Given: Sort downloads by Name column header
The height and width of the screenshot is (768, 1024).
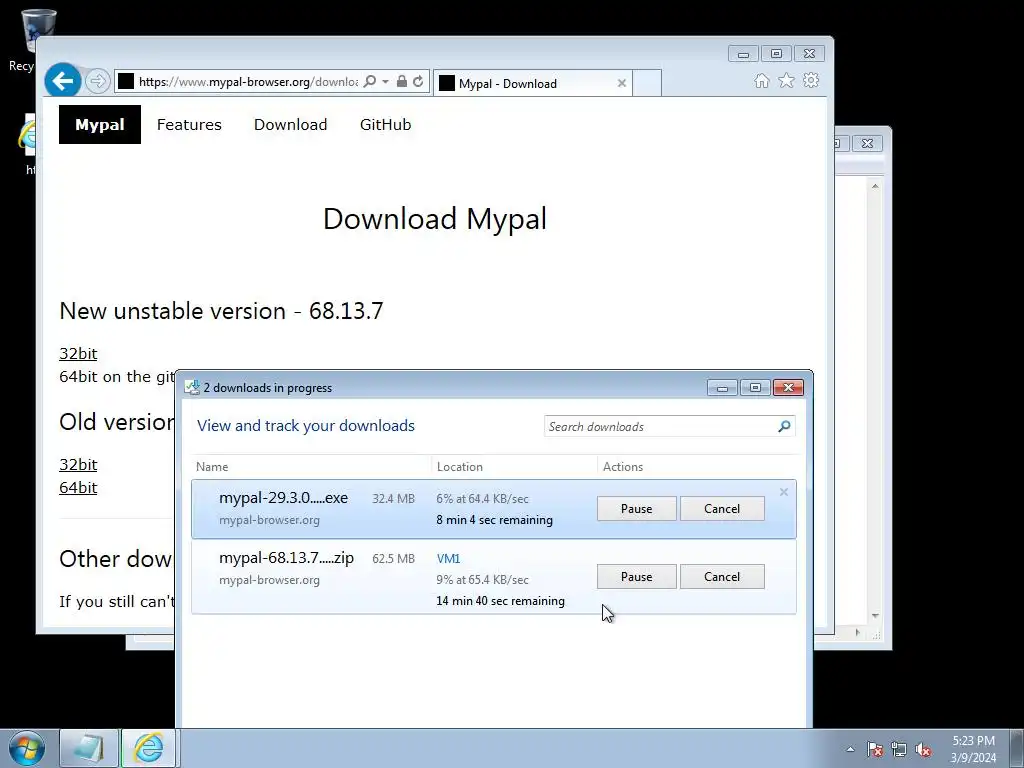Looking at the screenshot, I should coord(212,466).
